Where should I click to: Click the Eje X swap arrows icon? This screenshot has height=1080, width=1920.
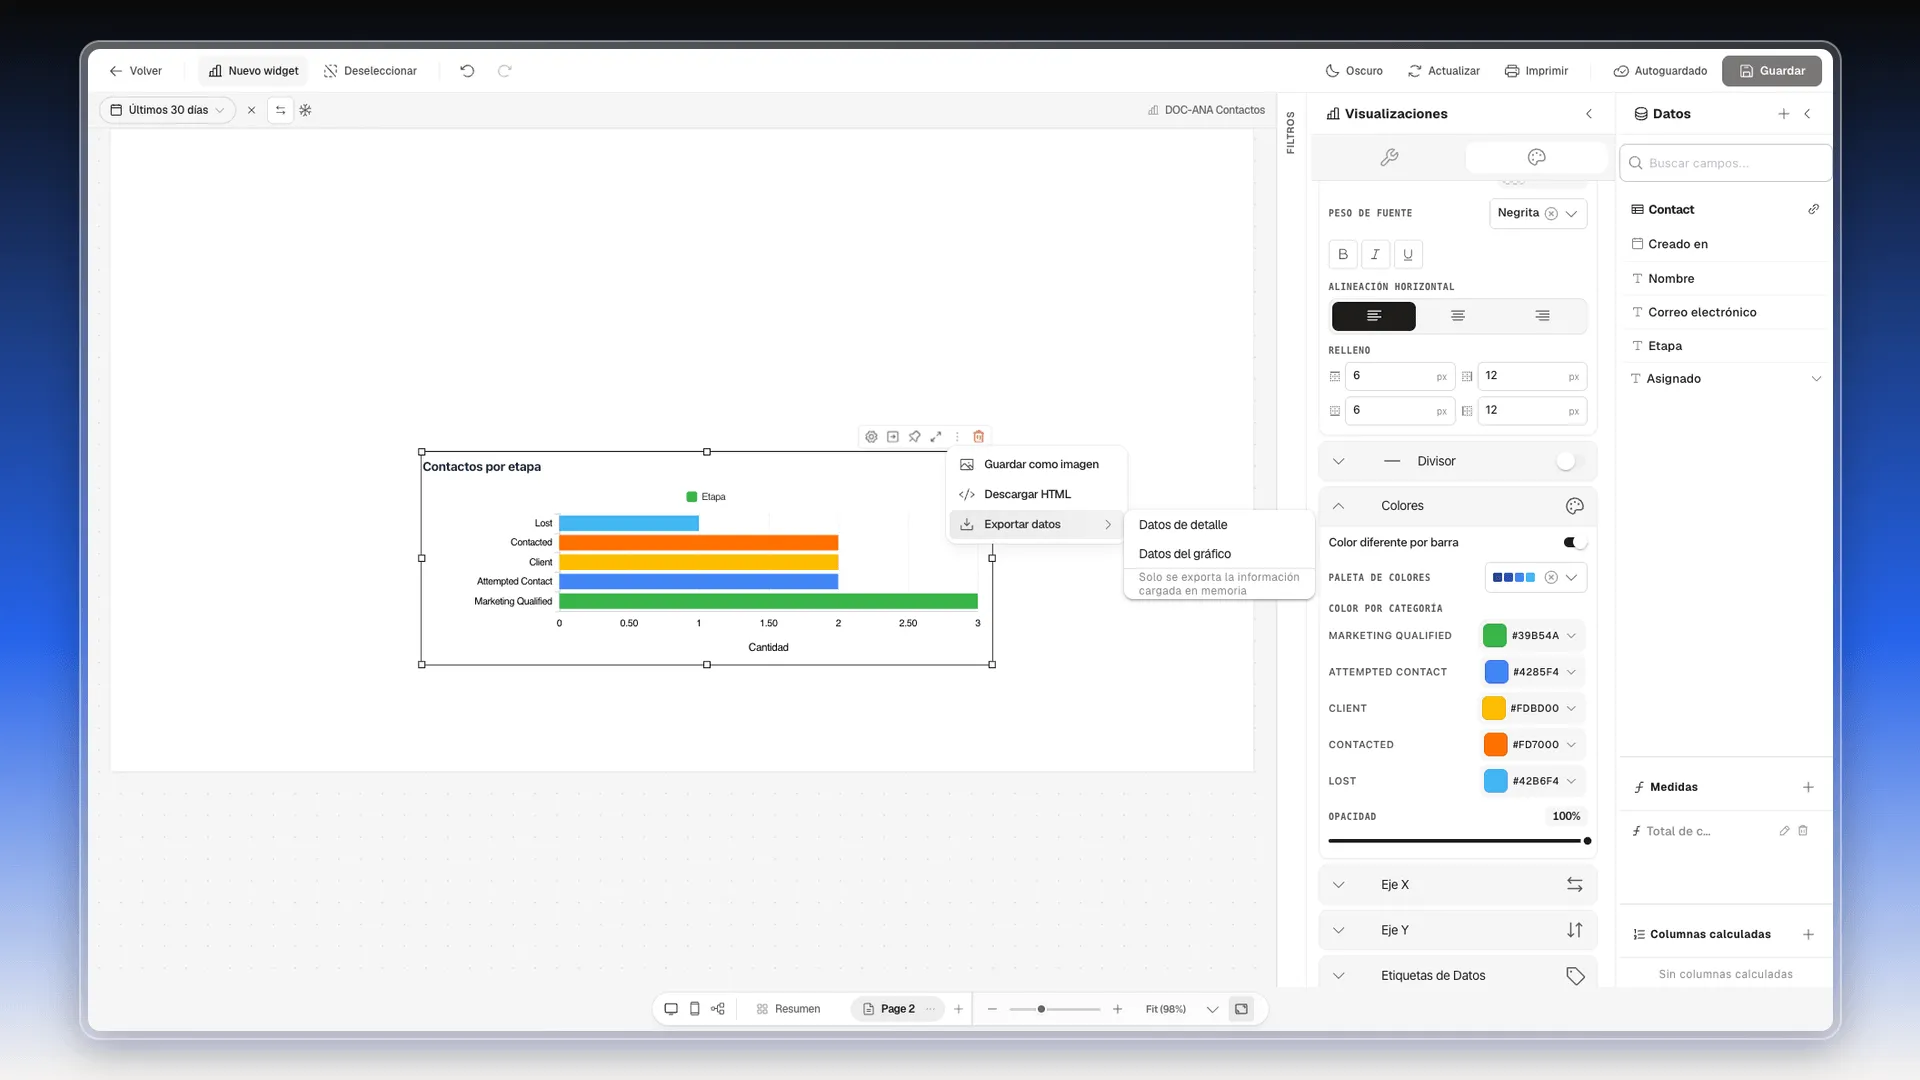1575,885
